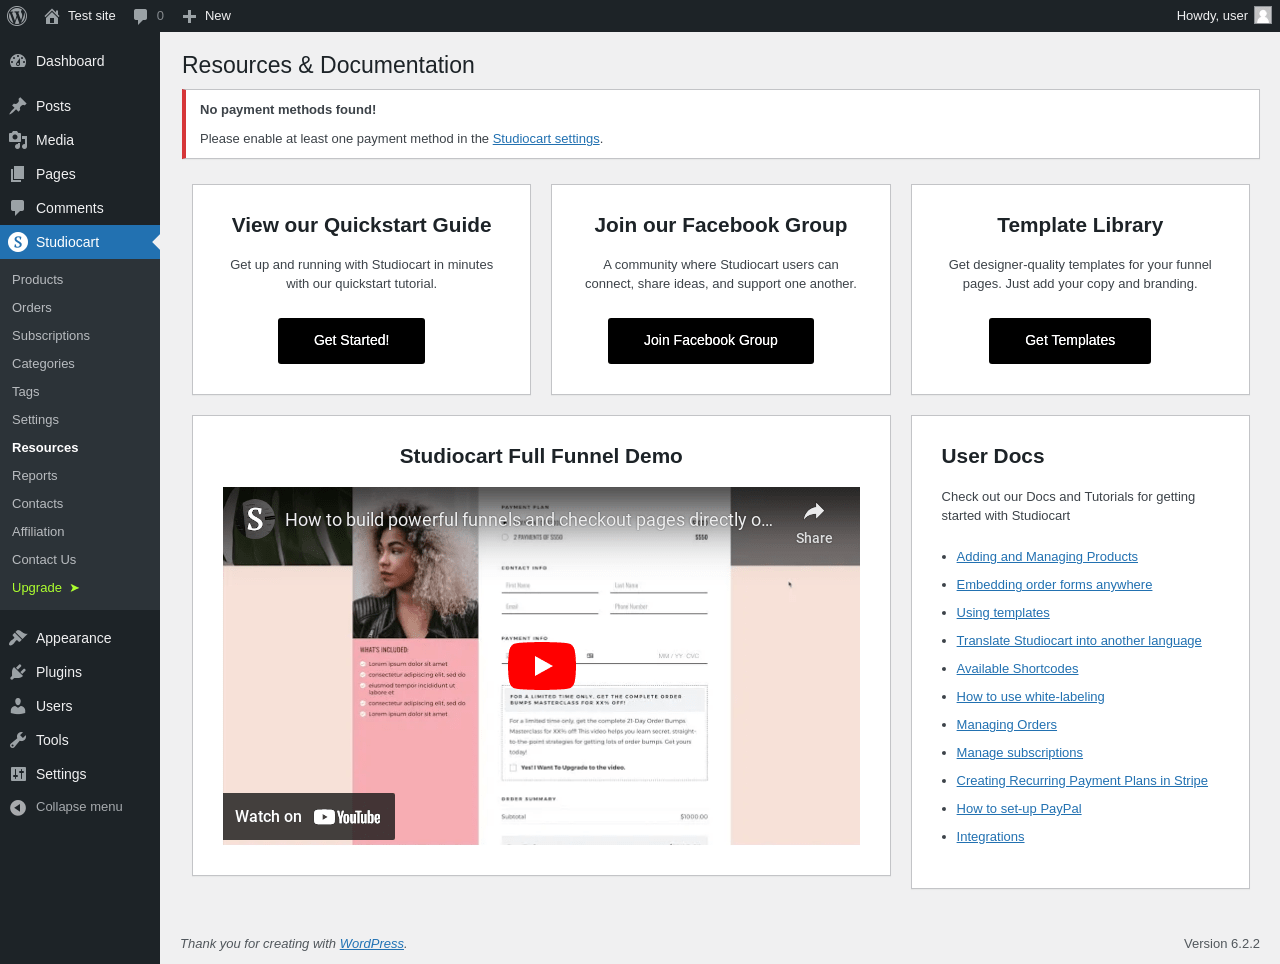Image resolution: width=1280 pixels, height=964 pixels.
Task: Click the Version 6.2.2 footer text
Action: pos(1222,944)
